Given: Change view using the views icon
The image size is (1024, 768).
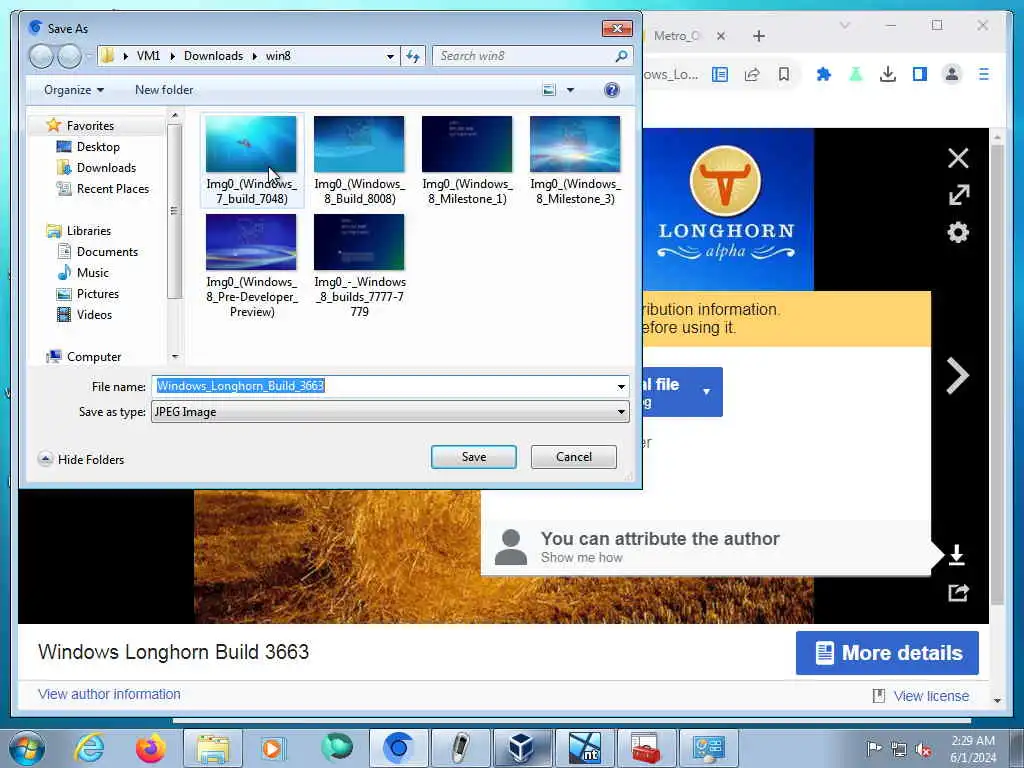Looking at the screenshot, I should click(x=549, y=90).
